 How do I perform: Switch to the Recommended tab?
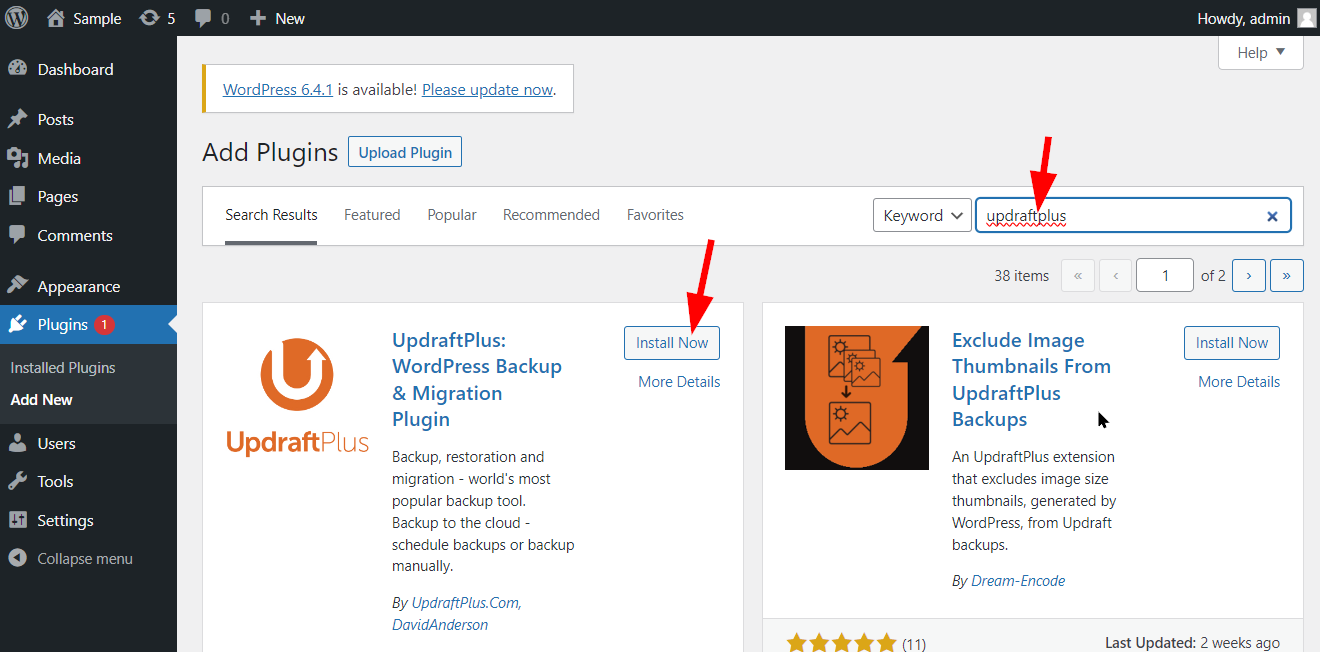pyautogui.click(x=551, y=215)
